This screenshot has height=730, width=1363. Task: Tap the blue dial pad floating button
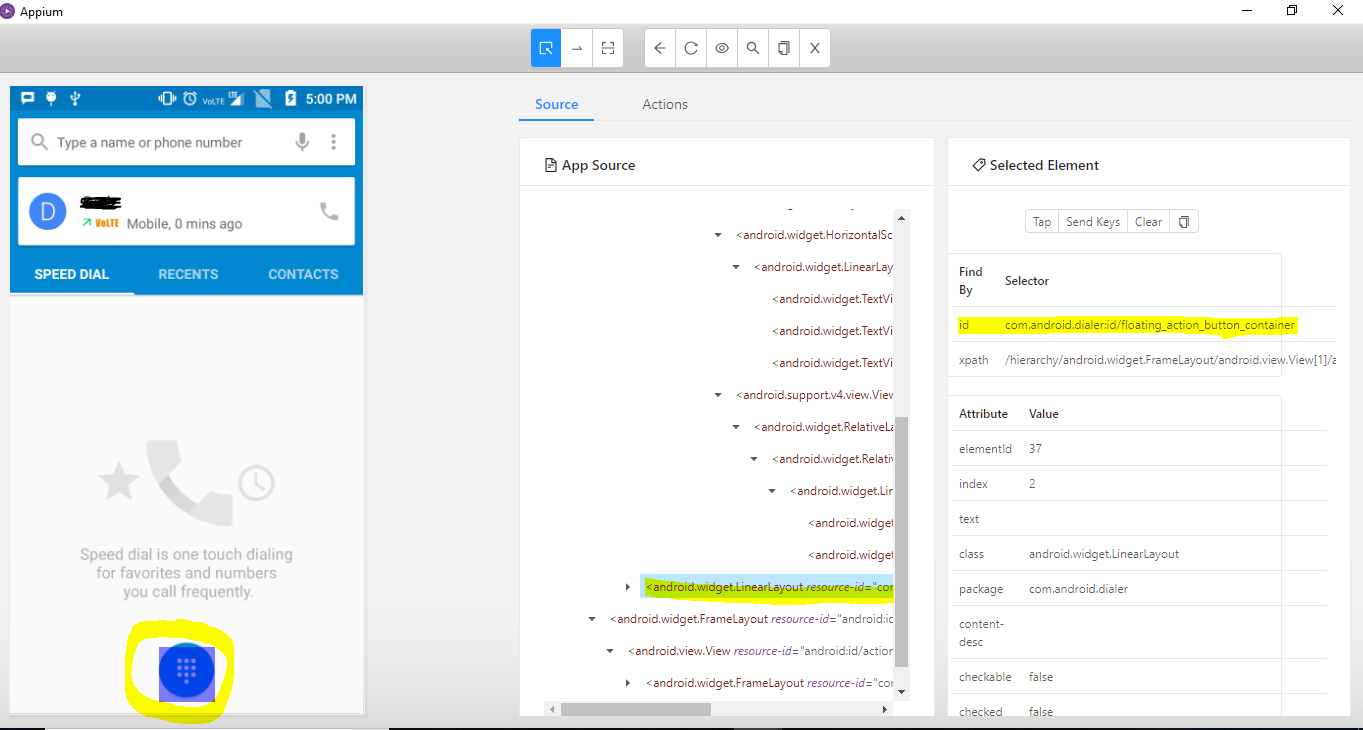(185, 671)
